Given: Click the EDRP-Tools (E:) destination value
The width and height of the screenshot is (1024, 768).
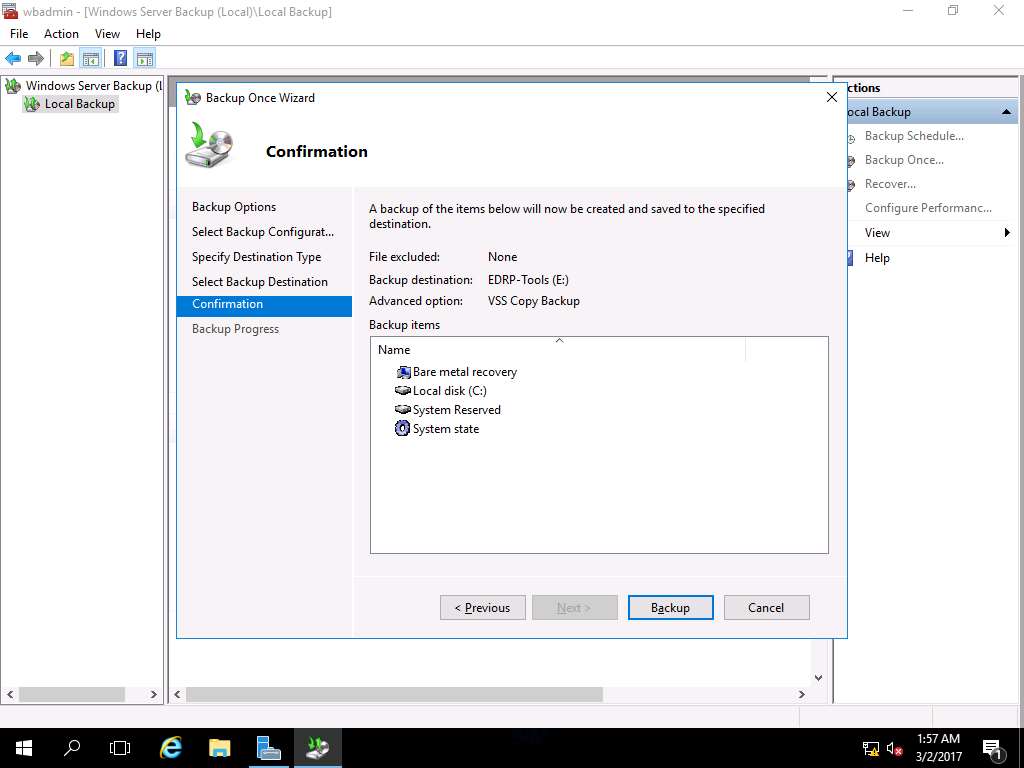Looking at the screenshot, I should 528,280.
